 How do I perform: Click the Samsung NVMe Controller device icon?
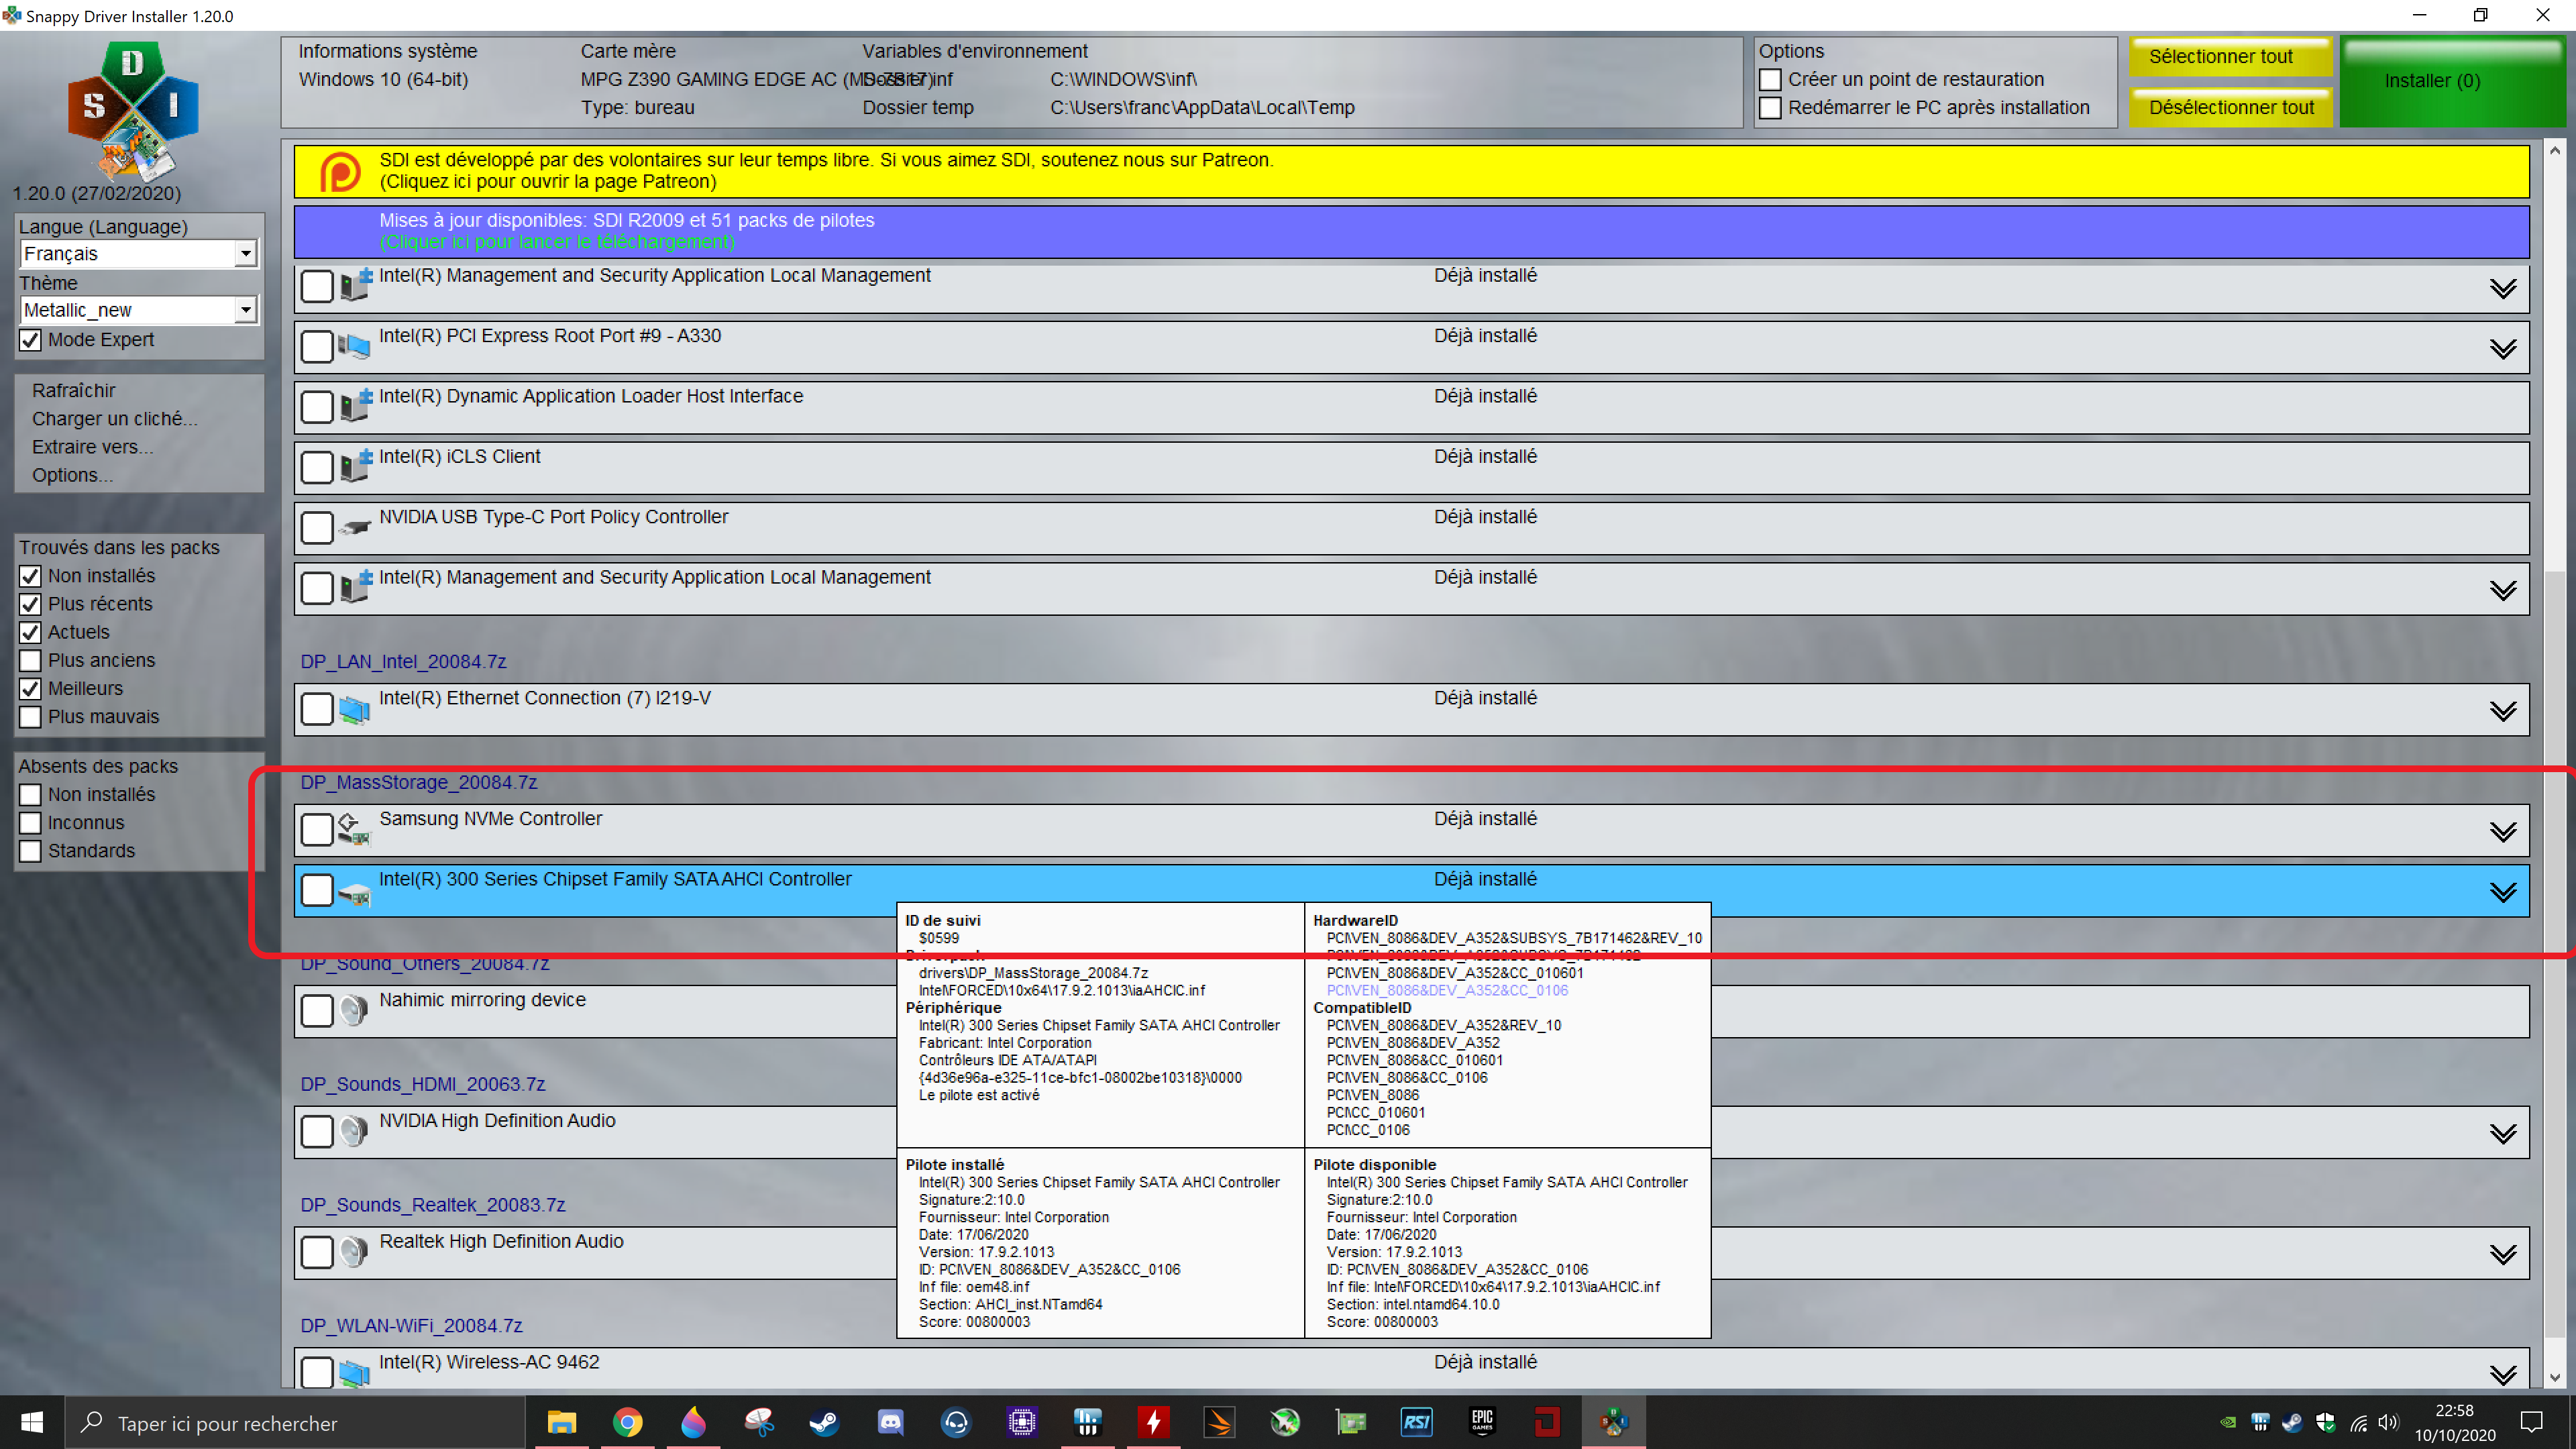(353, 830)
